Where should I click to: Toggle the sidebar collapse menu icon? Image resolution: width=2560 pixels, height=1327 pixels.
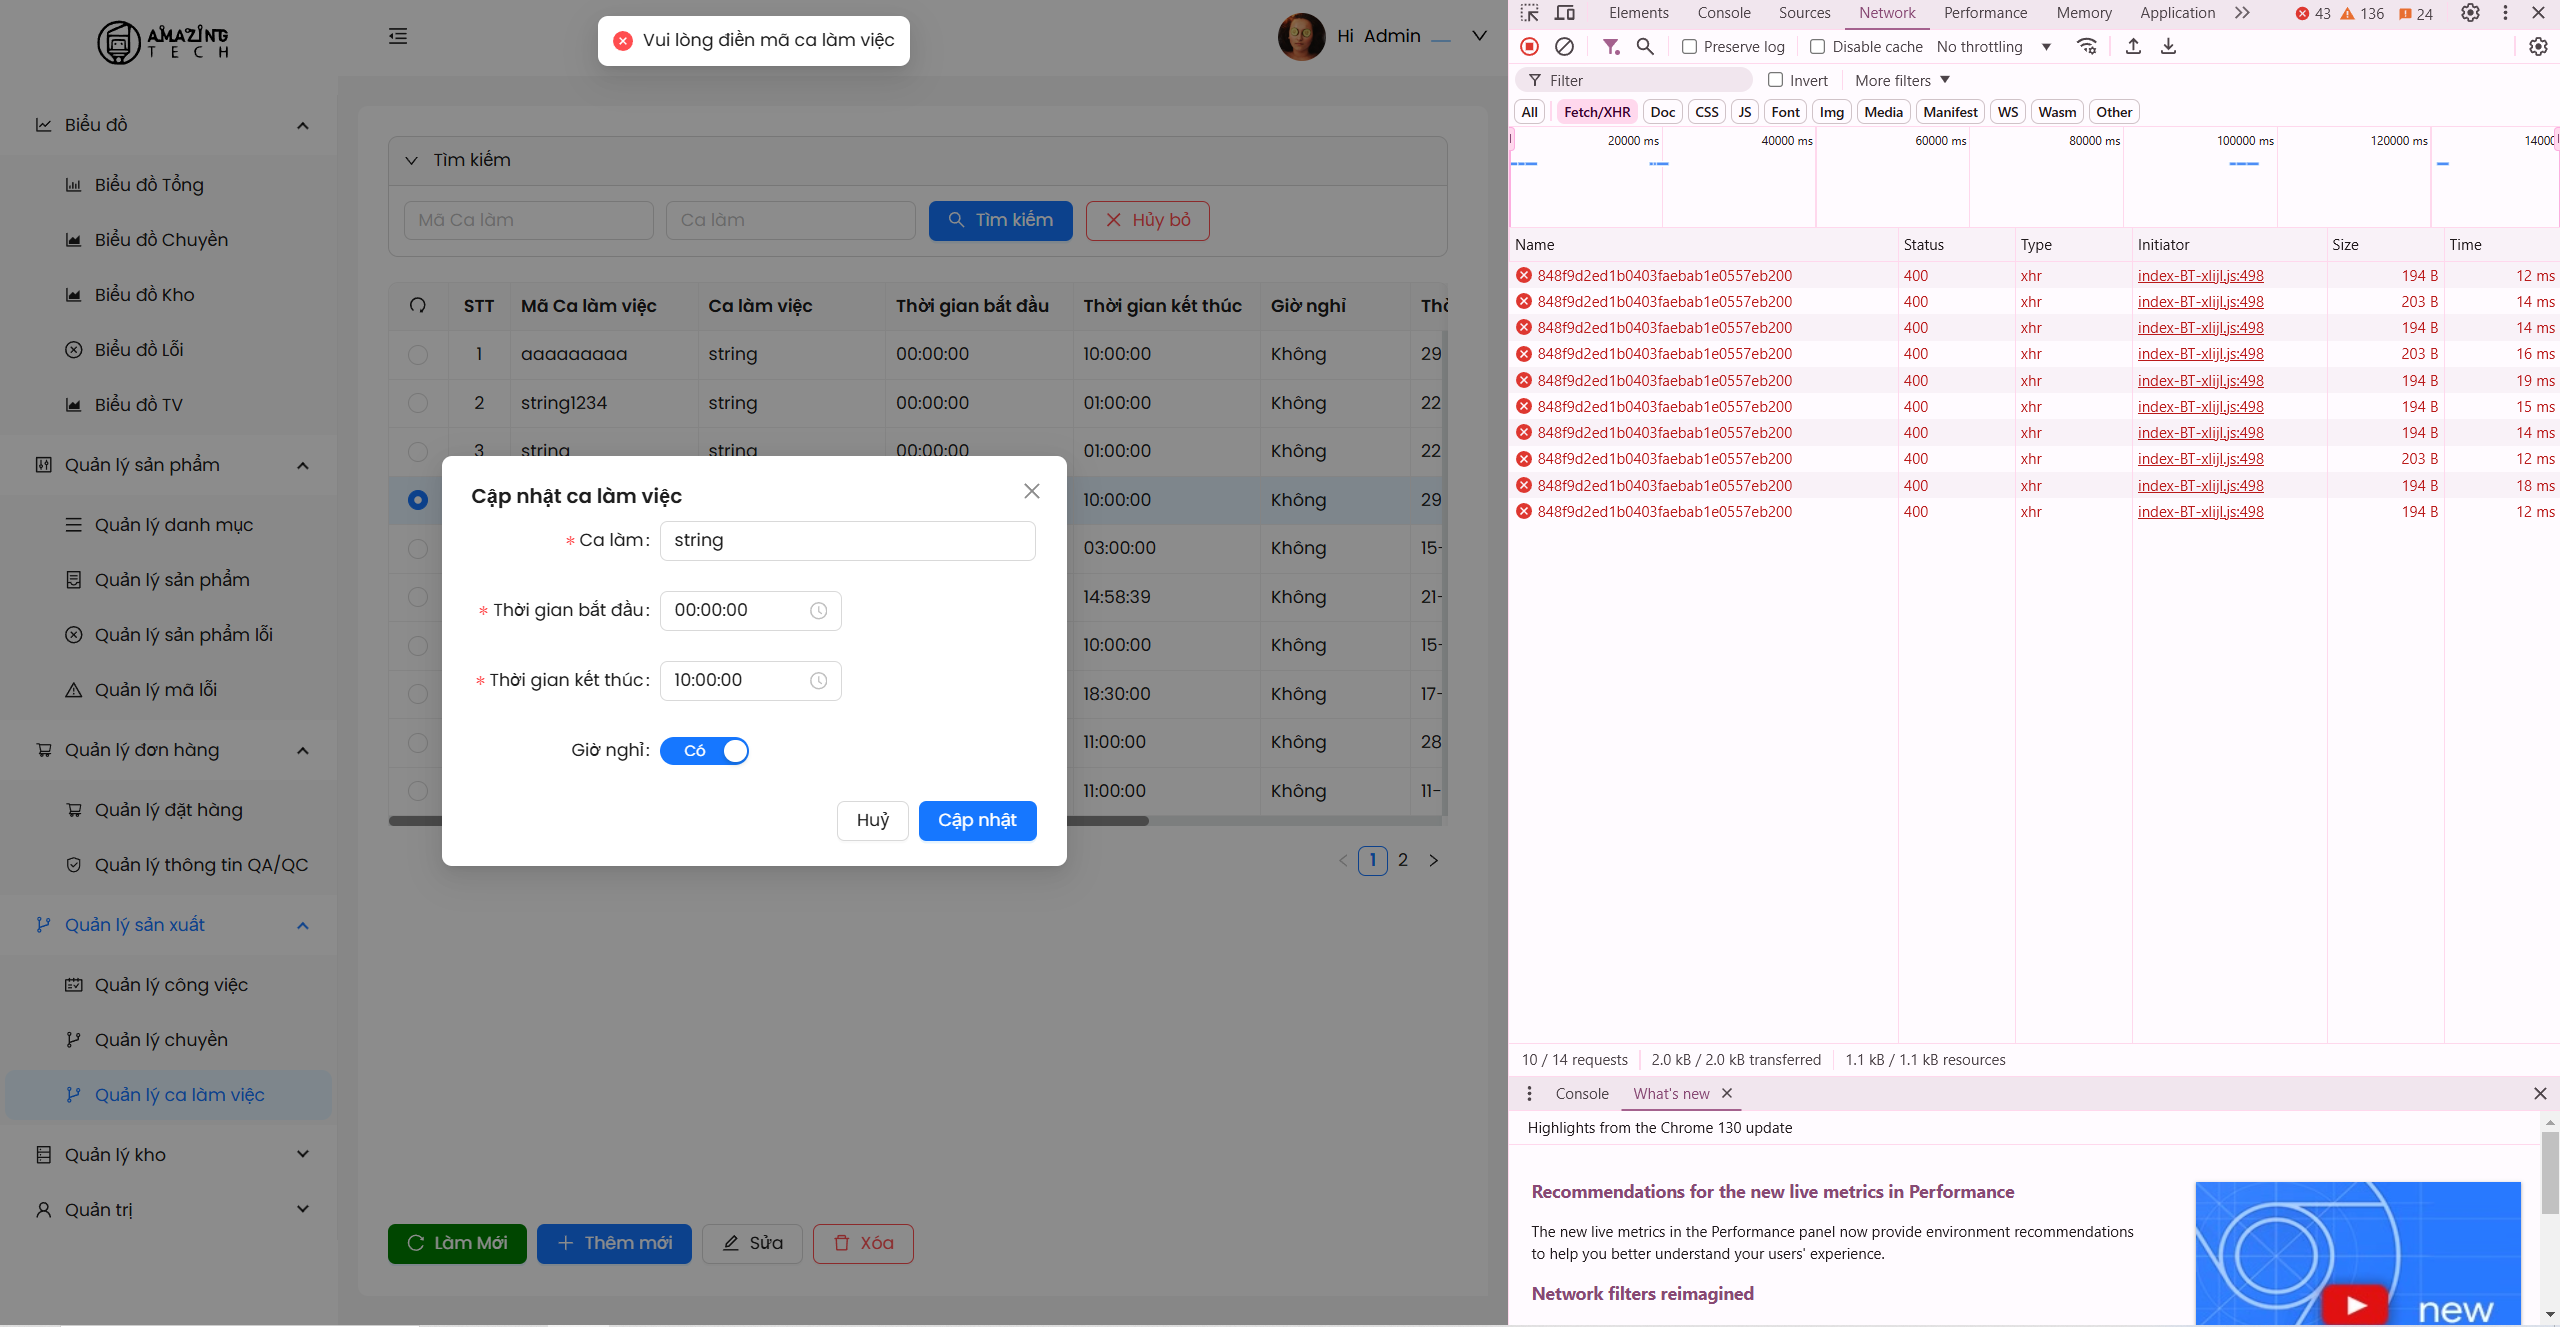pyautogui.click(x=398, y=37)
